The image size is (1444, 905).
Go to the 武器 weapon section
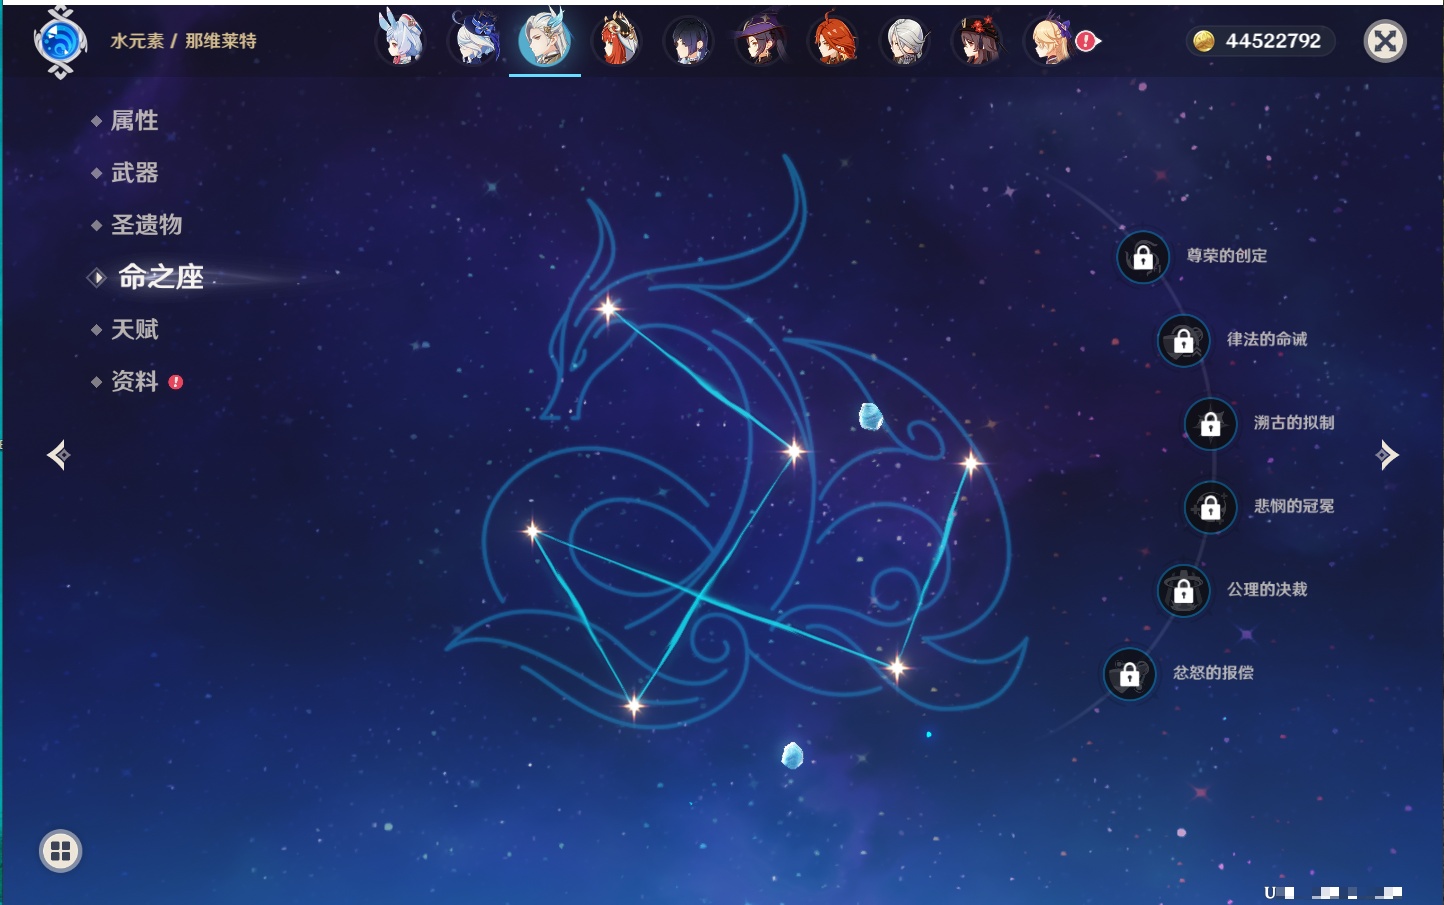134,173
